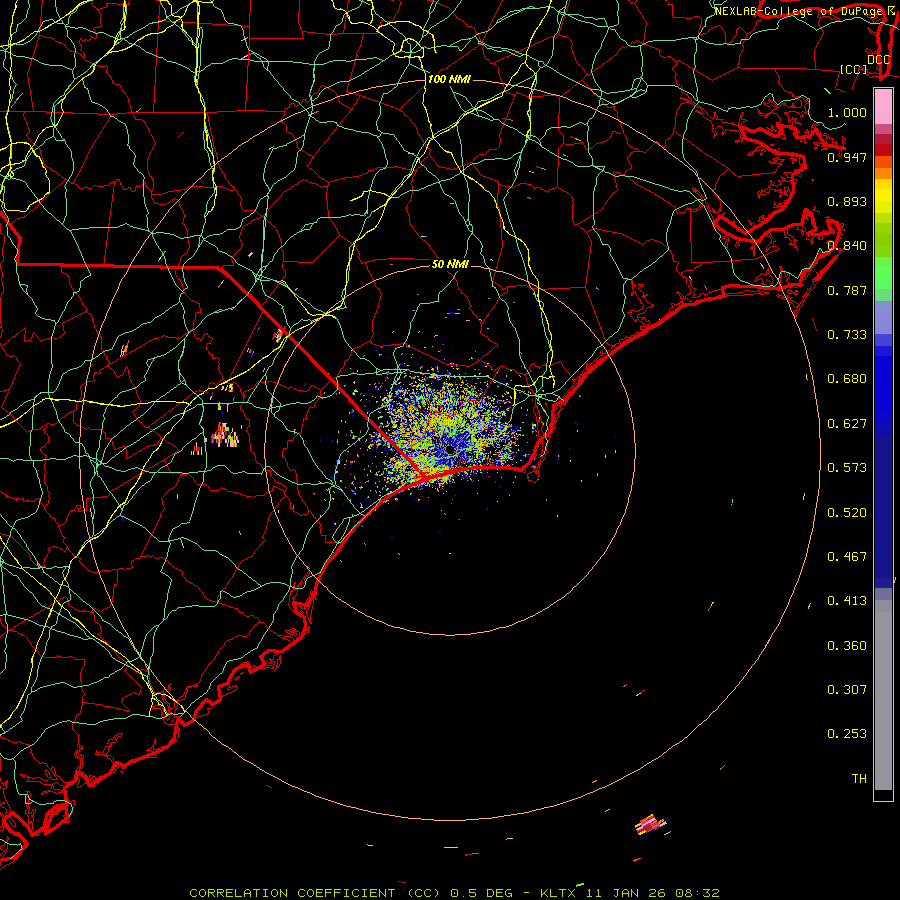The width and height of the screenshot is (900, 900).
Task: Click the TH threshold label
Action: 859,779
